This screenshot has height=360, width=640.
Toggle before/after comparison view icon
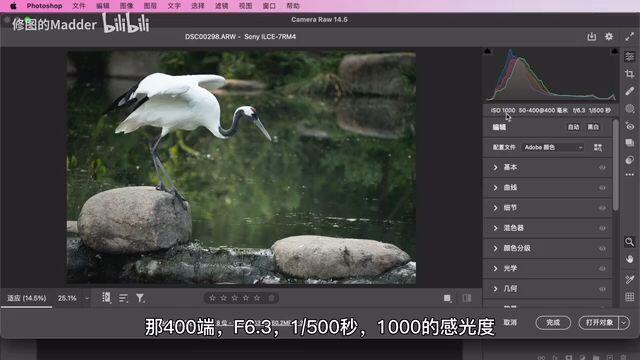click(467, 298)
